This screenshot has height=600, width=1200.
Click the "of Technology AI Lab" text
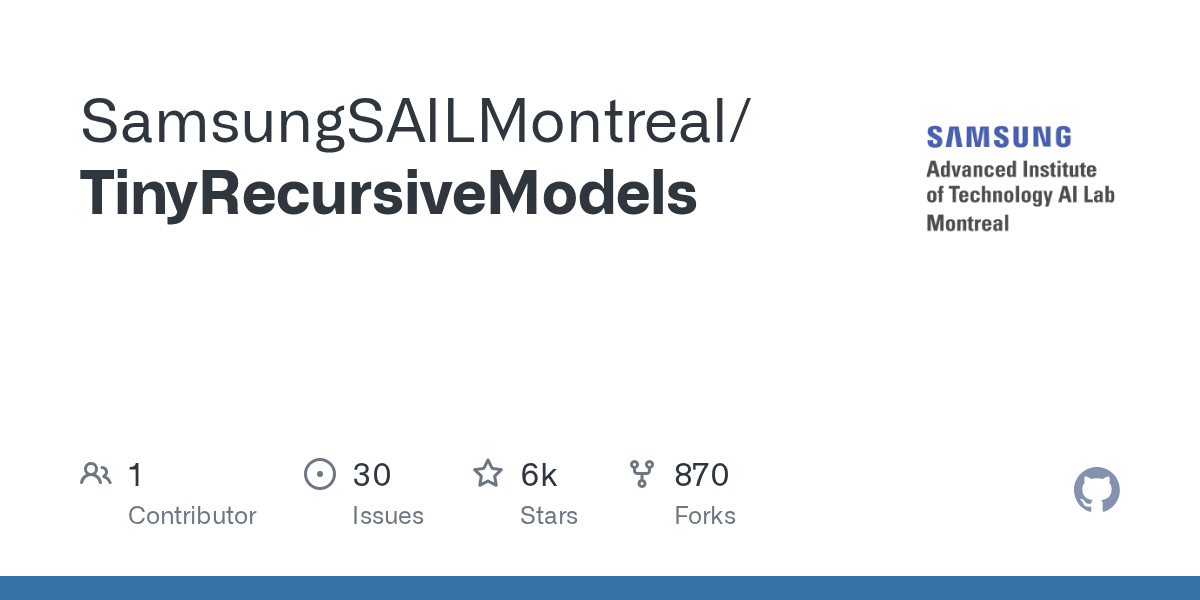click(x=1020, y=195)
